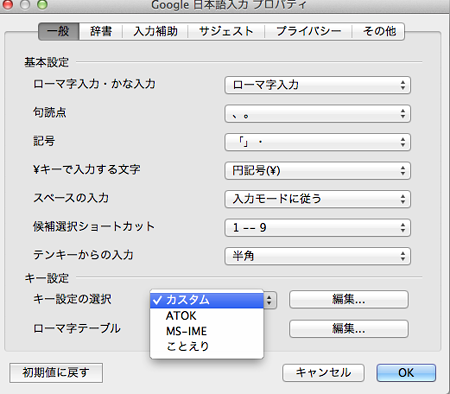The height and width of the screenshot is (394, 450).
Task: Open the ローマ字入力・かな入力 dropdown
Action: (x=317, y=85)
